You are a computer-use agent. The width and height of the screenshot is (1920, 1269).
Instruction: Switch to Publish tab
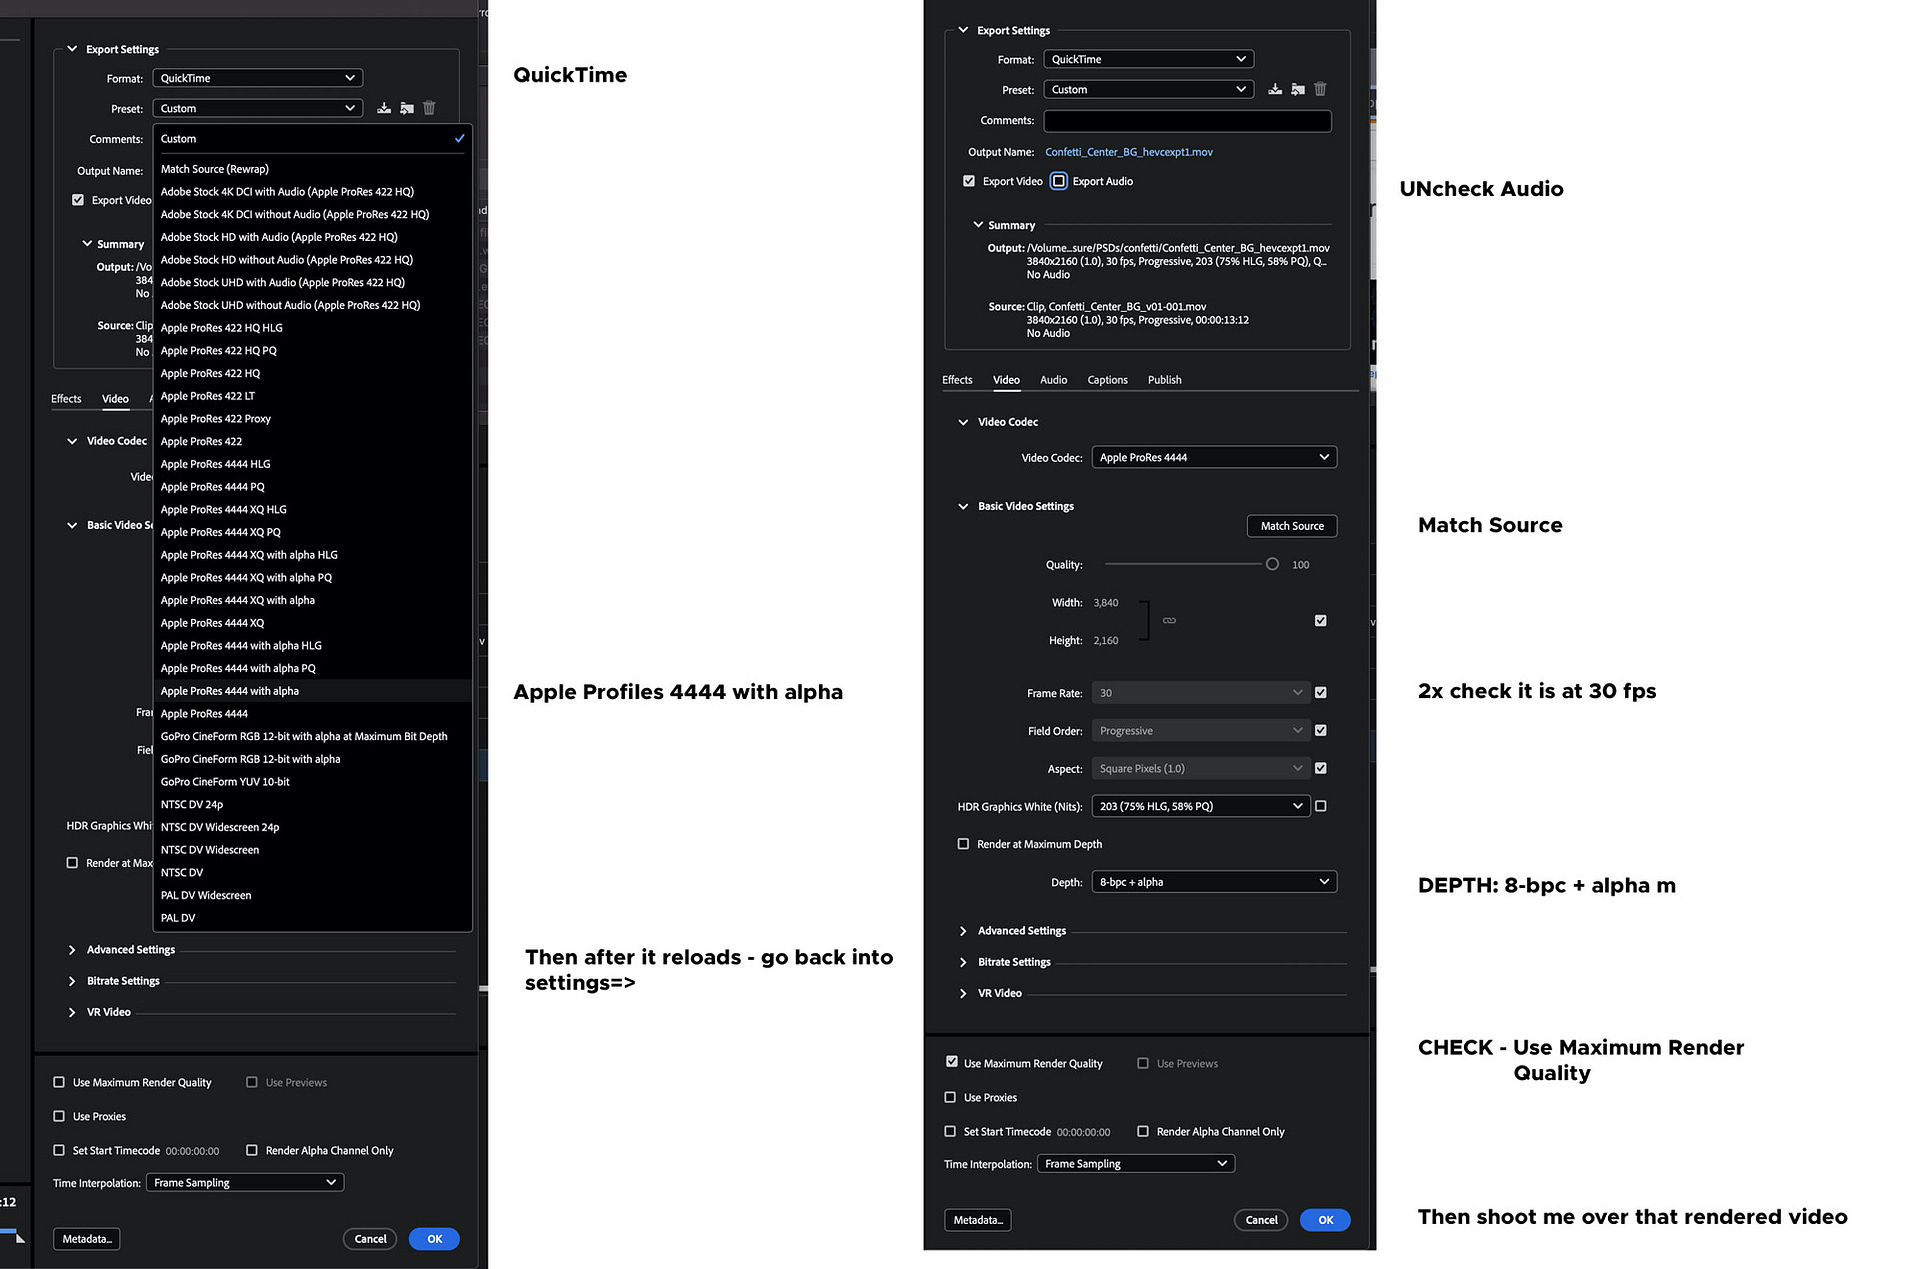(x=1164, y=380)
